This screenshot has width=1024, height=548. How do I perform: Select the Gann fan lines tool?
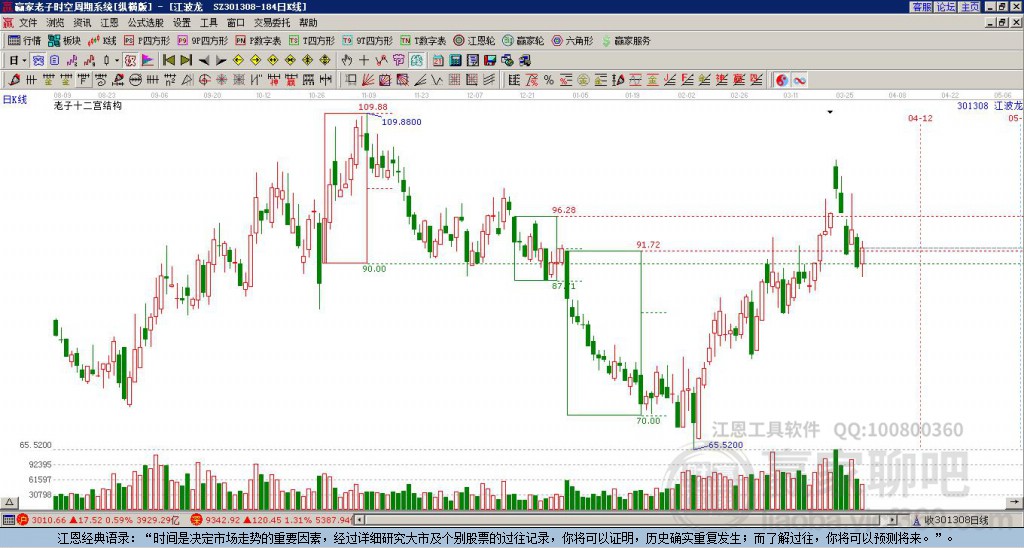point(368,80)
